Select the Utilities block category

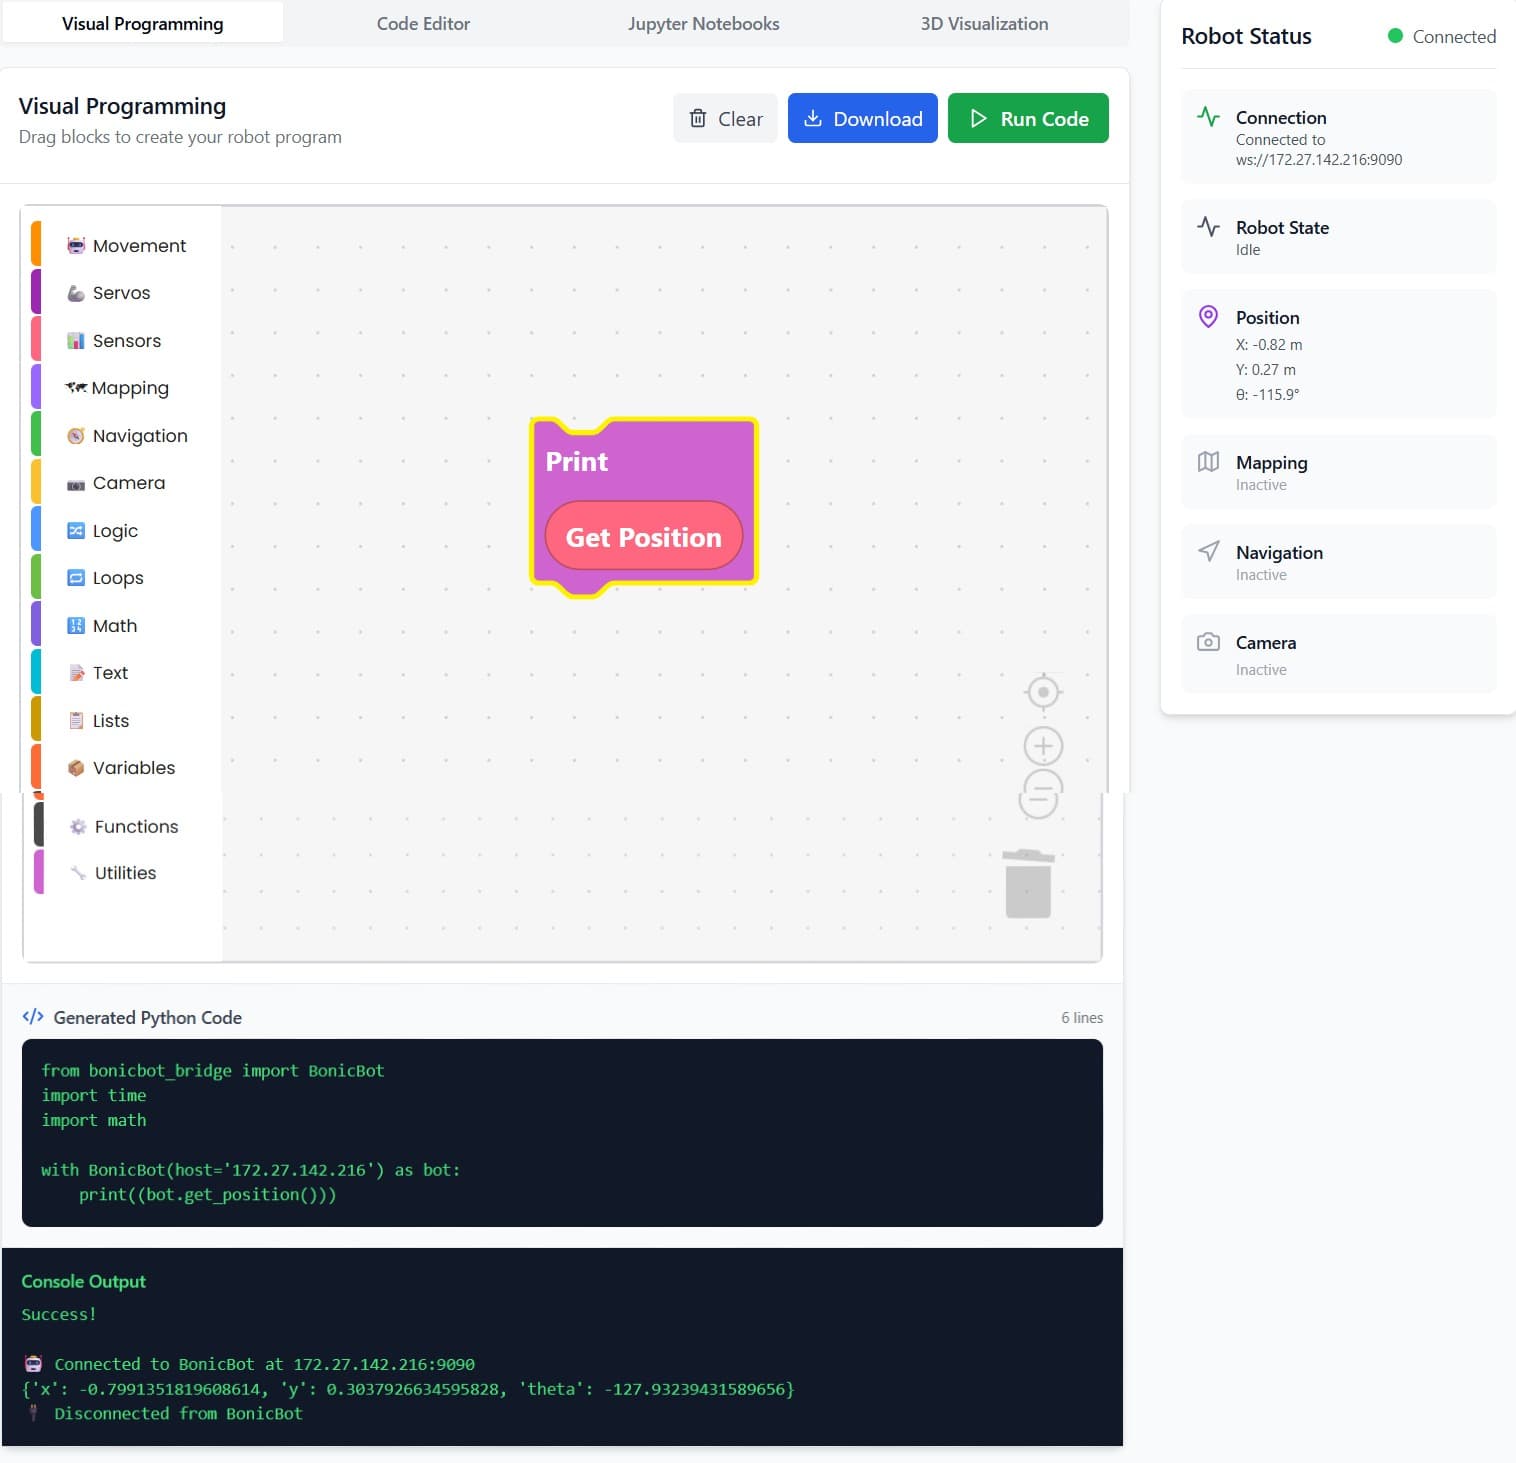click(x=125, y=873)
